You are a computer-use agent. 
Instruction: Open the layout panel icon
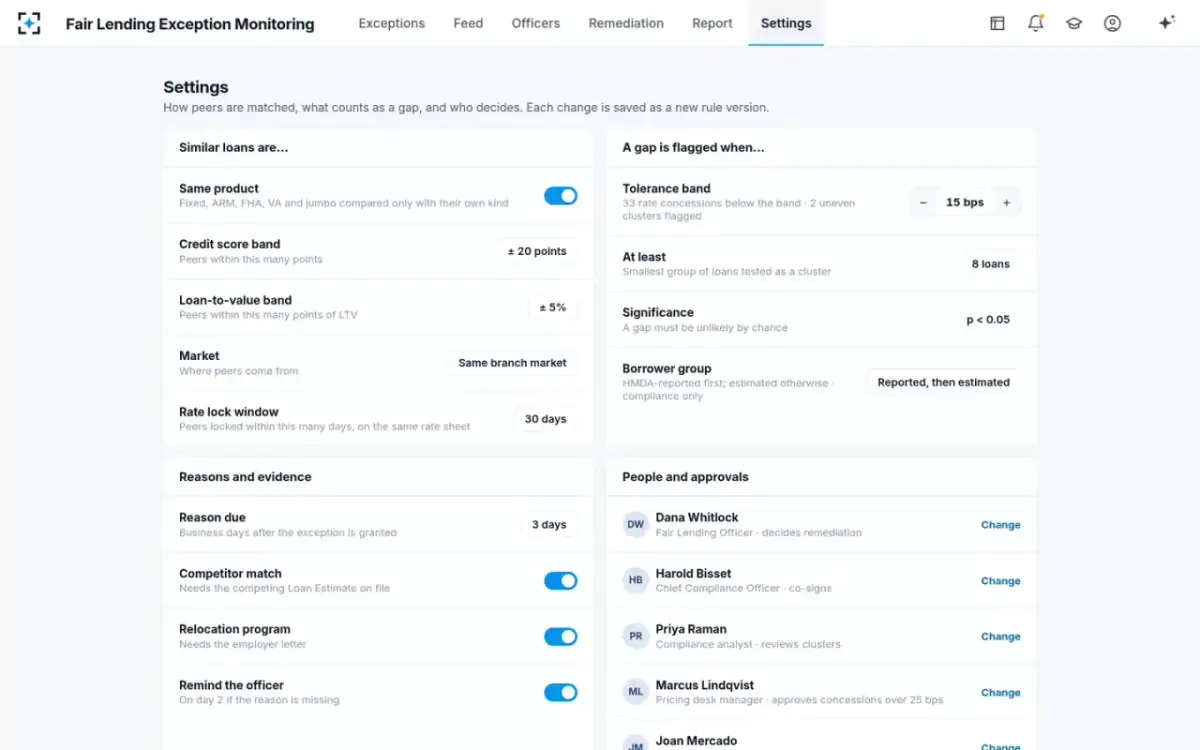click(997, 23)
